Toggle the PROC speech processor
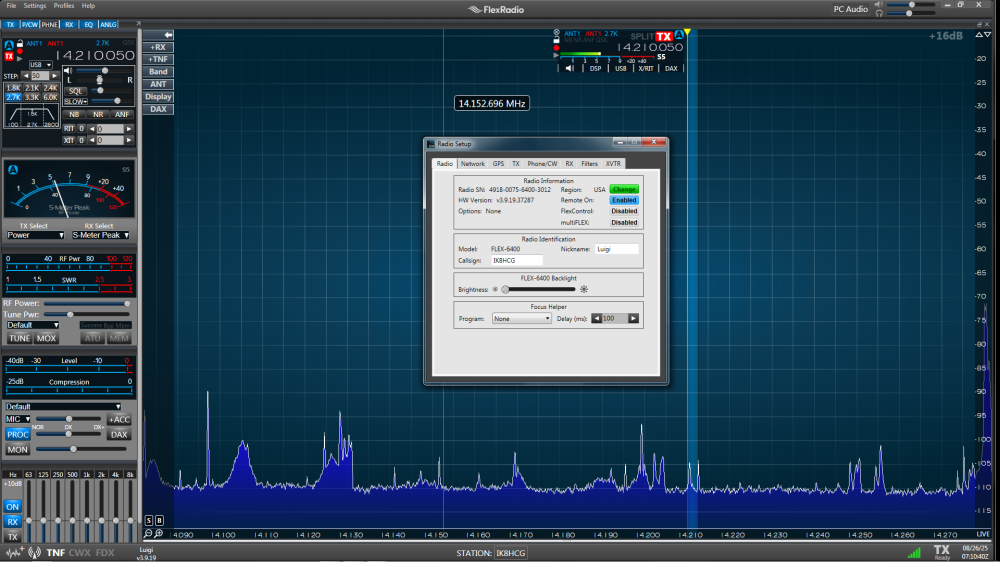1000x567 pixels. 17,434
